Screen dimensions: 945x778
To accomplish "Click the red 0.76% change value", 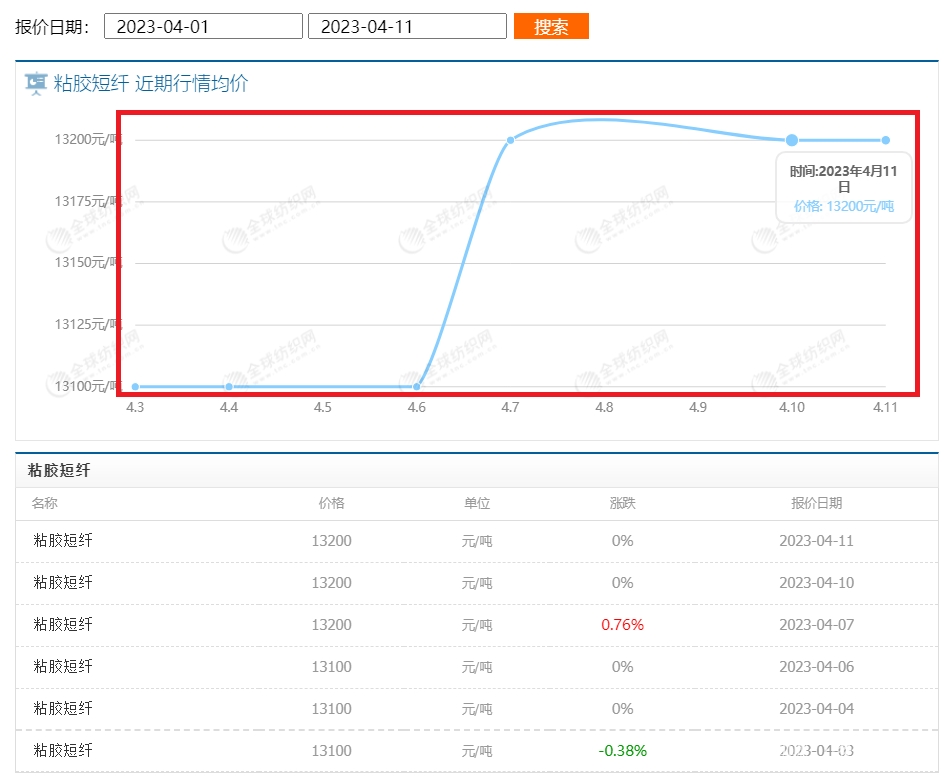I will (622, 625).
